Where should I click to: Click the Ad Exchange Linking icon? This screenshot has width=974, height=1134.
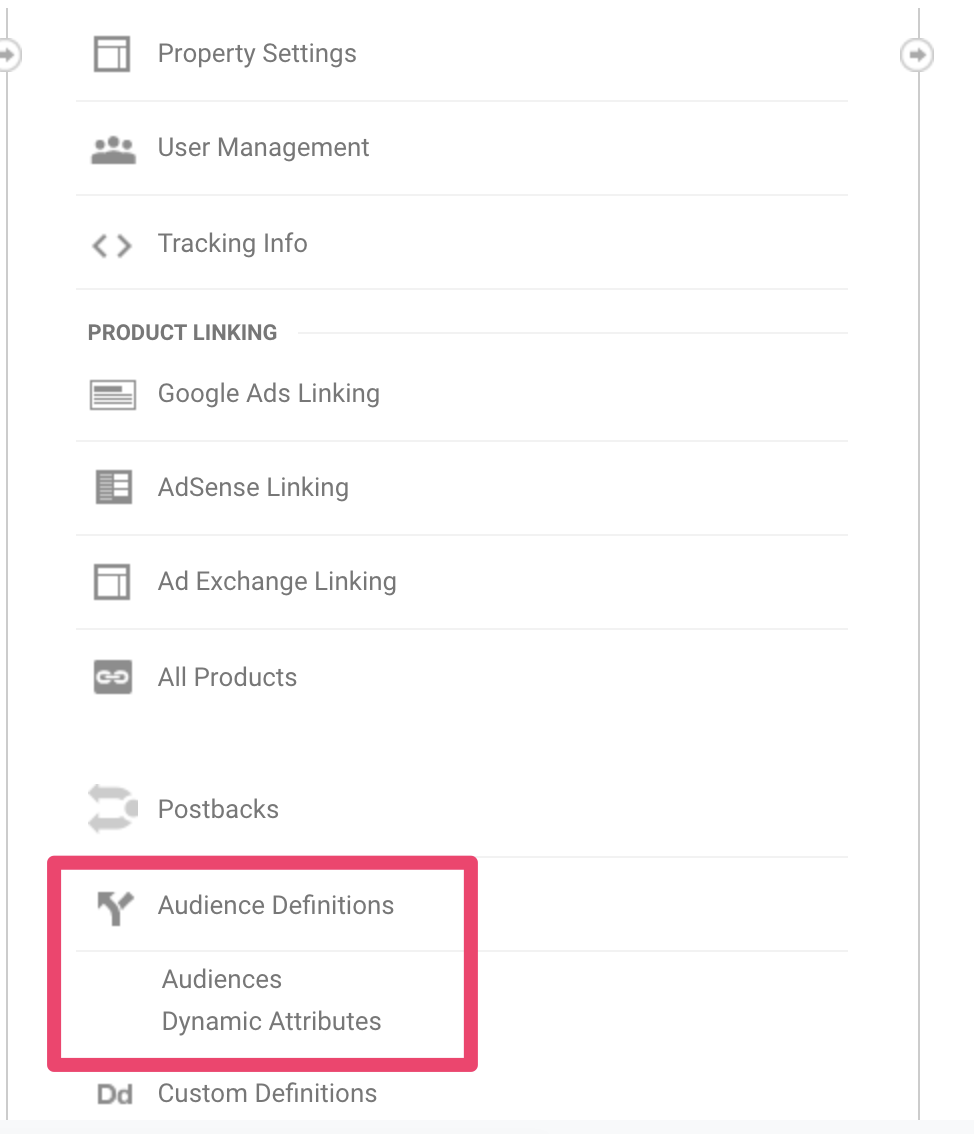click(112, 582)
